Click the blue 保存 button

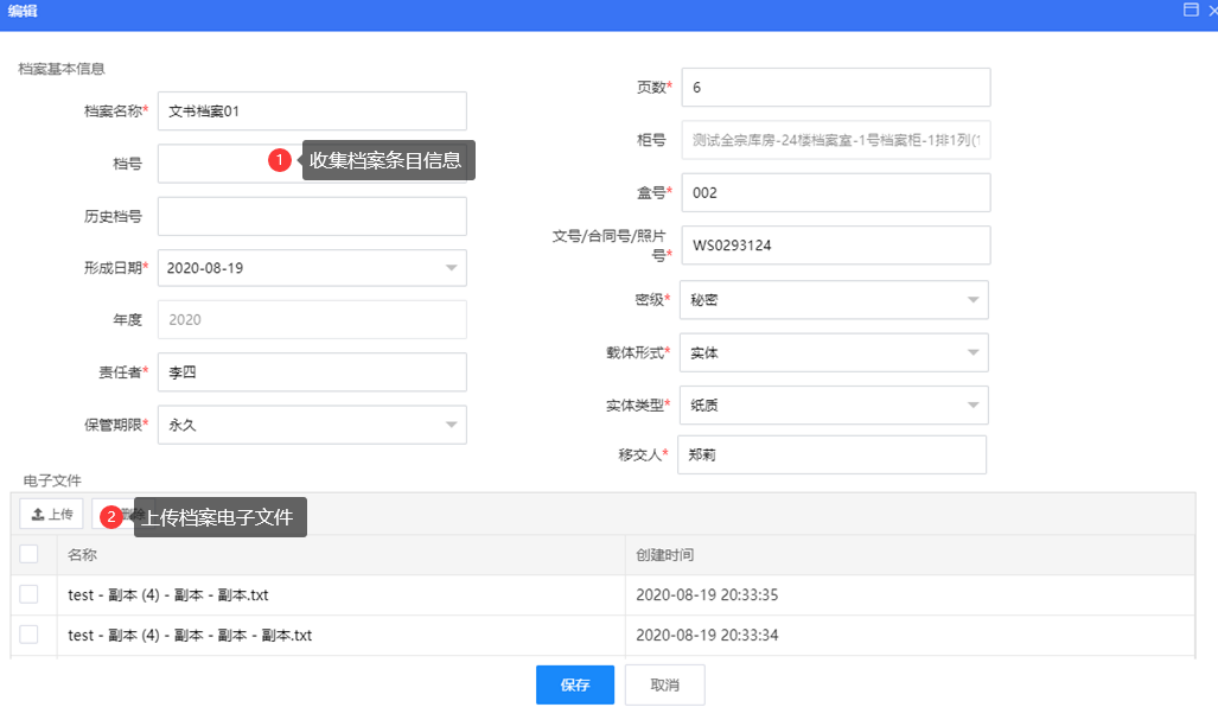click(575, 685)
